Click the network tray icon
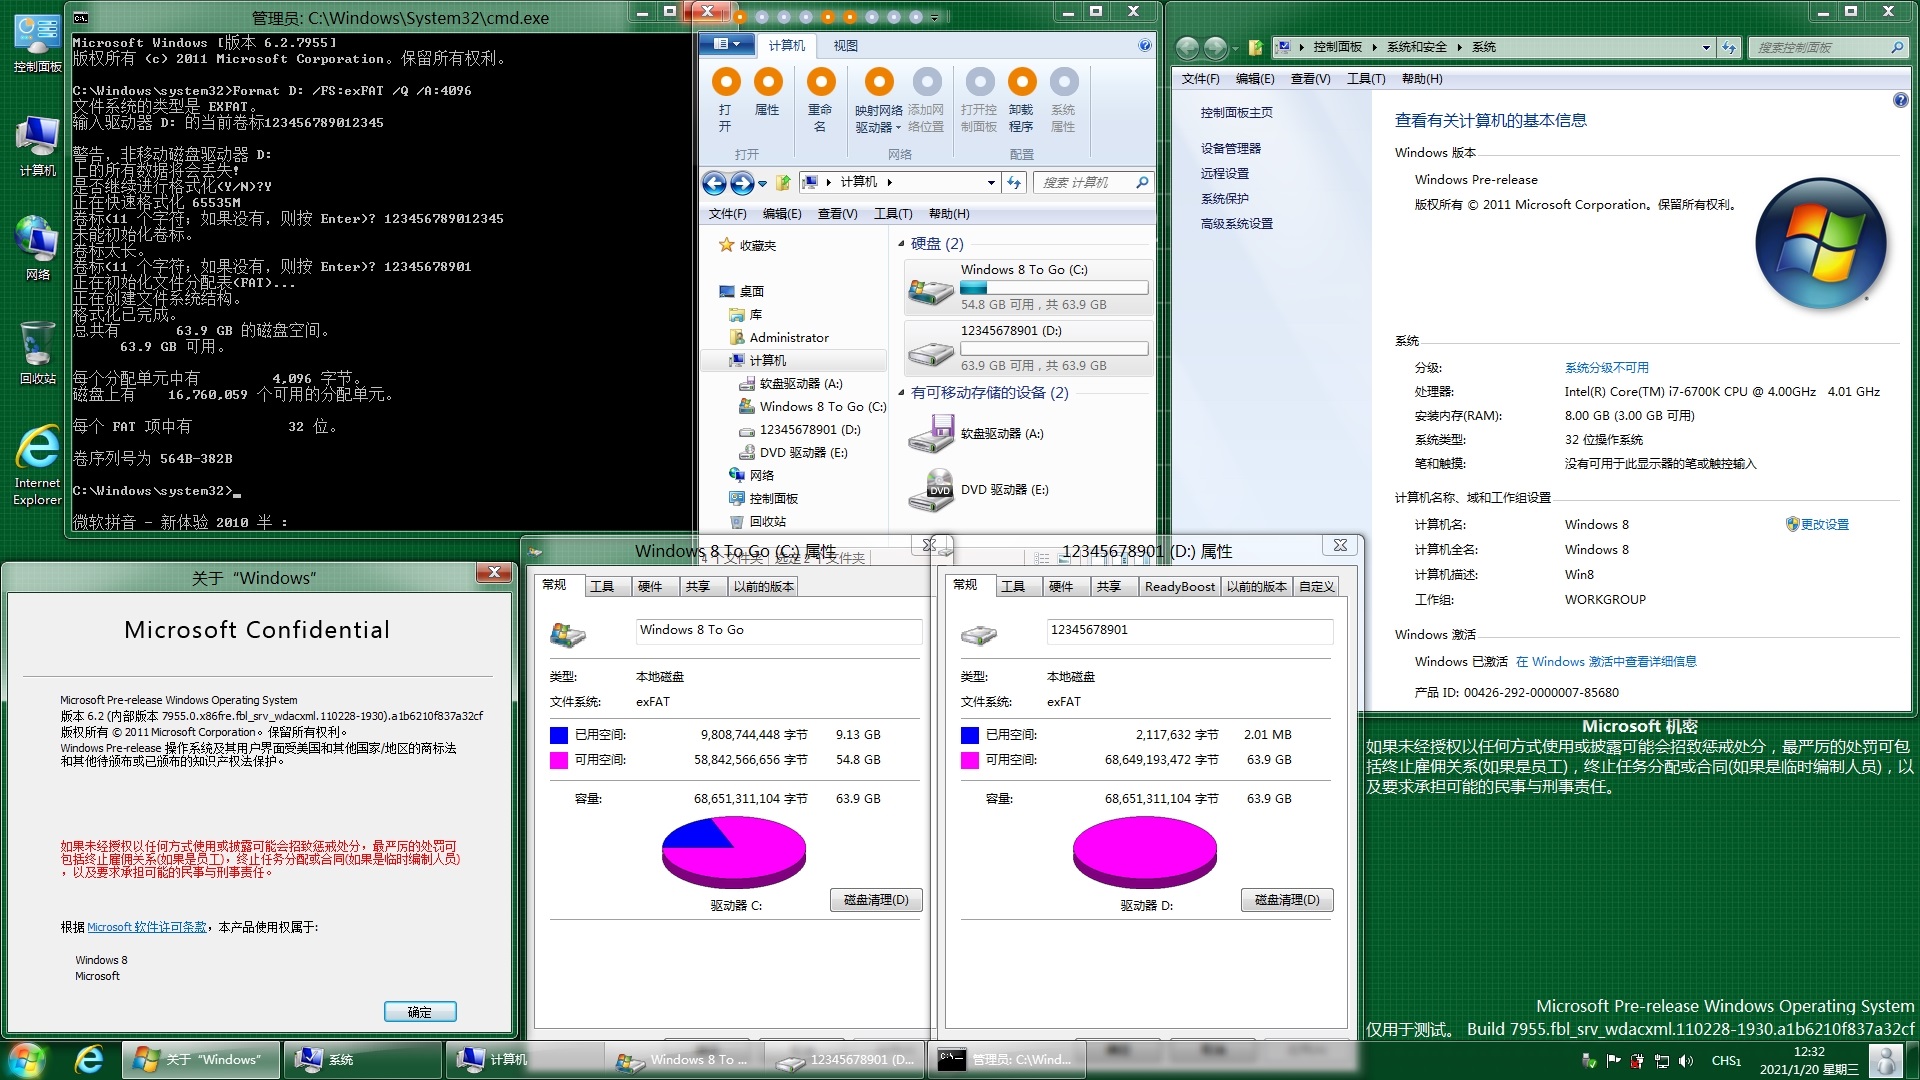The height and width of the screenshot is (1080, 1920). tap(1662, 1061)
